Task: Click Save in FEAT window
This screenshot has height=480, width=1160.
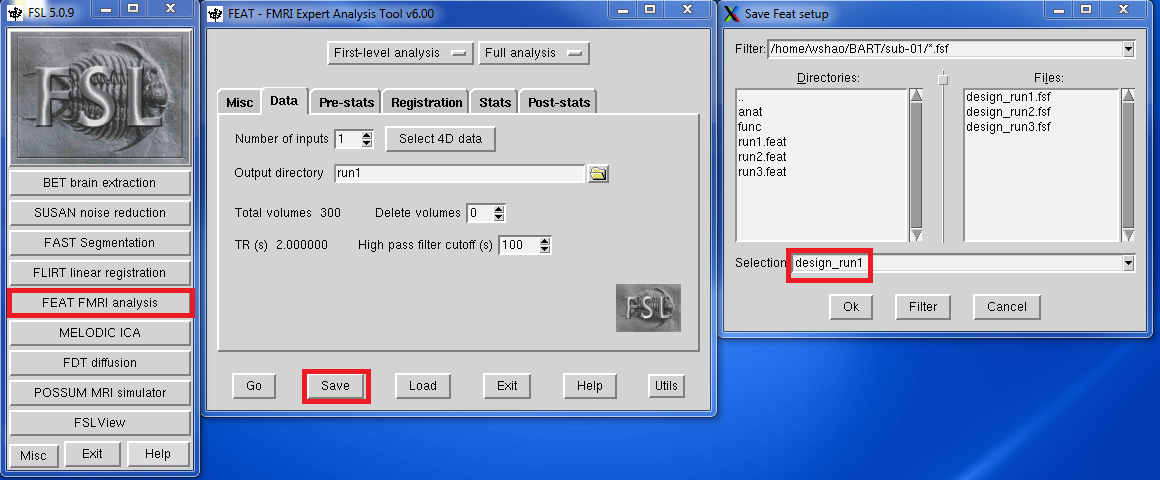Action: (335, 385)
